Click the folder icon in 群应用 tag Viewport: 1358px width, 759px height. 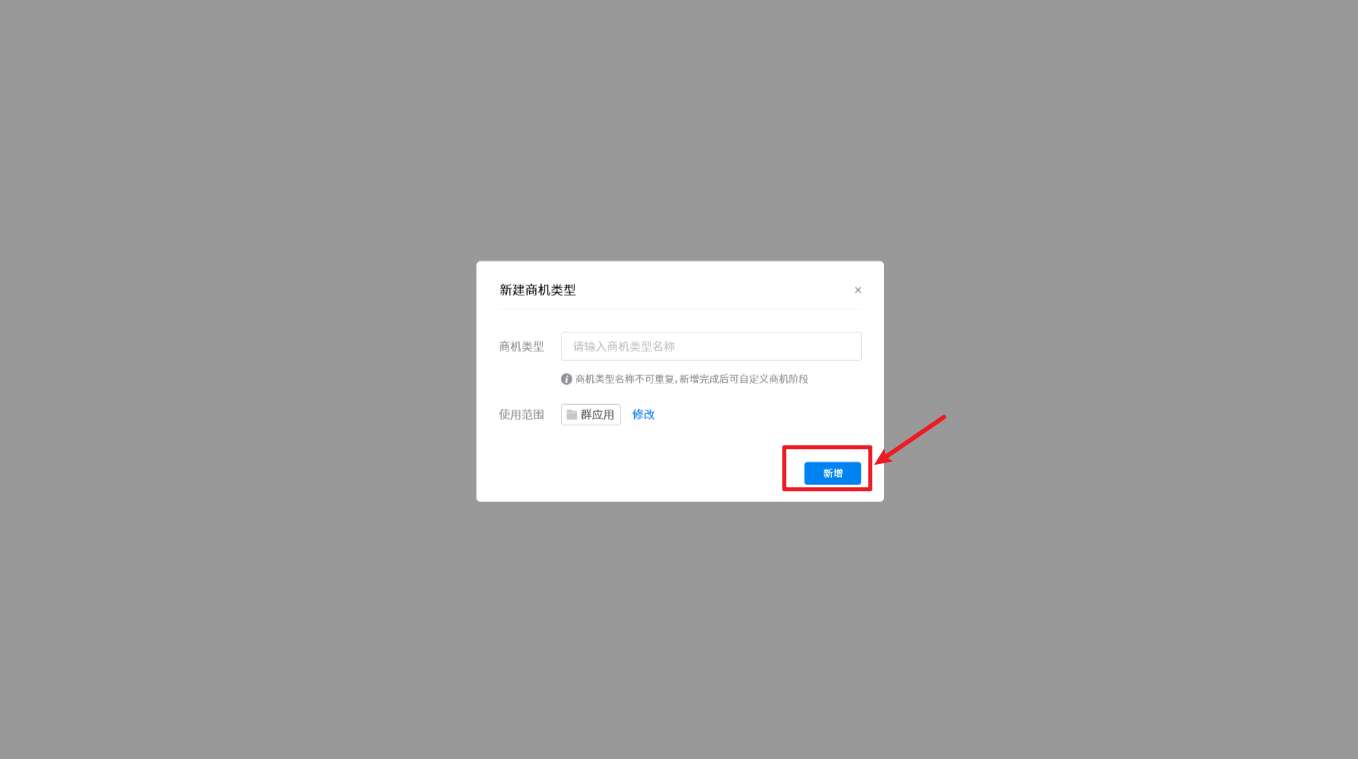coord(572,414)
